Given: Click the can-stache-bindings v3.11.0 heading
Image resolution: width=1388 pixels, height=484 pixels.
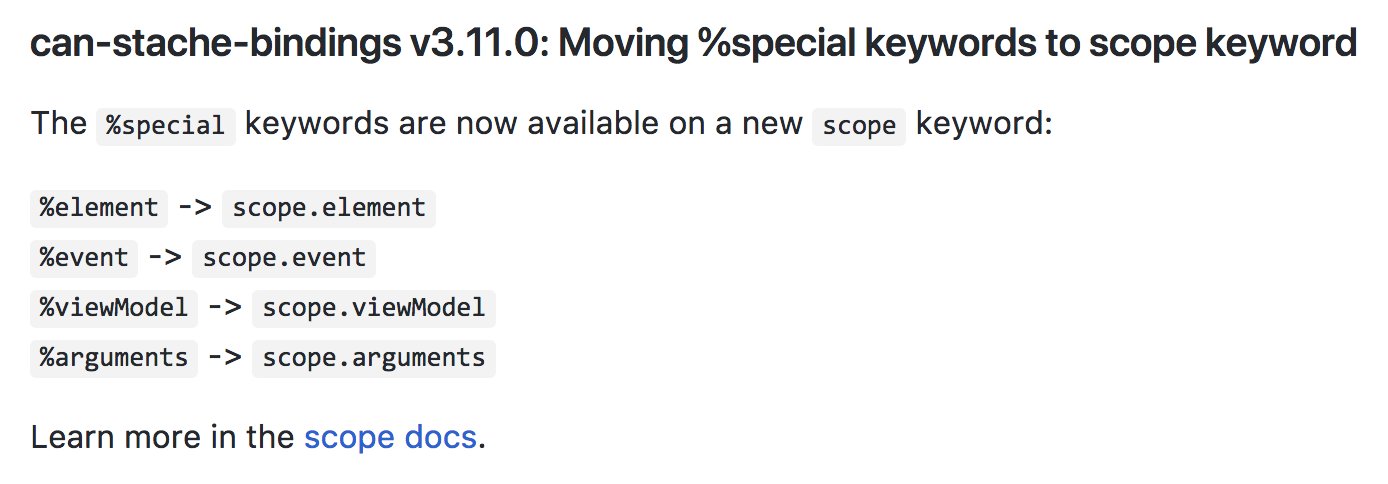Looking at the screenshot, I should [x=693, y=44].
